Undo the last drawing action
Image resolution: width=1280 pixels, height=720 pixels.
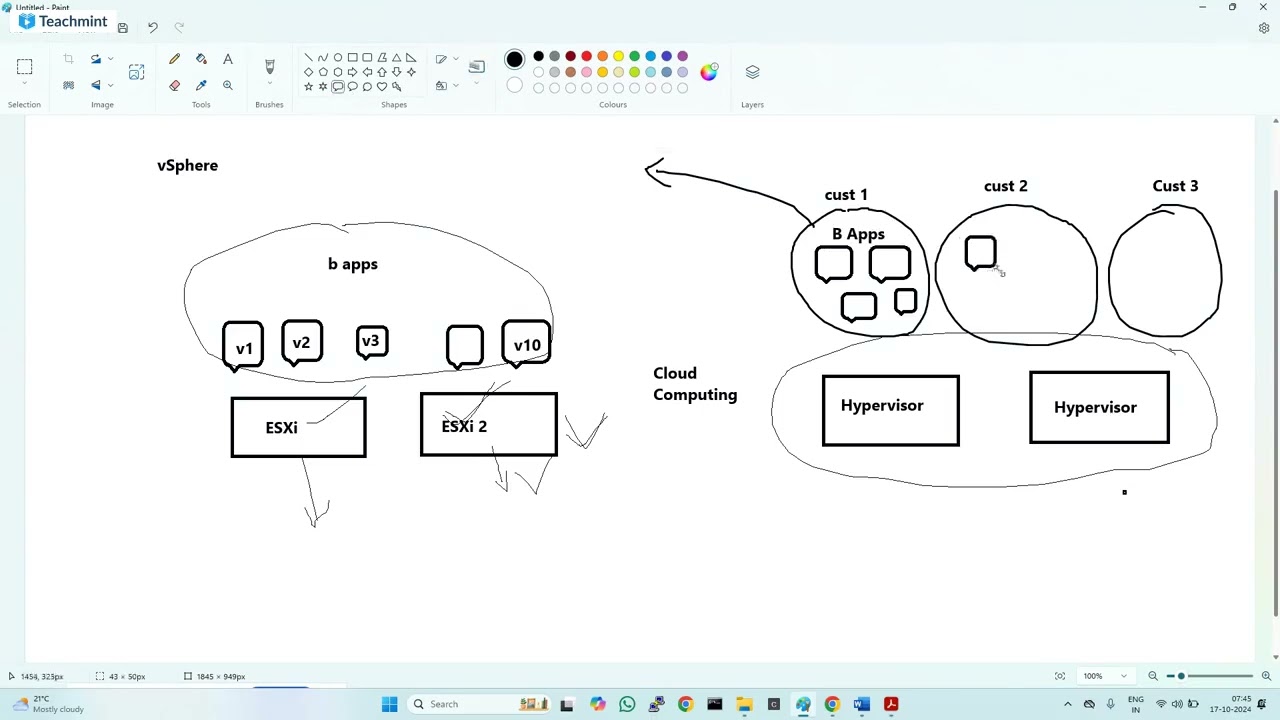pyautogui.click(x=152, y=27)
